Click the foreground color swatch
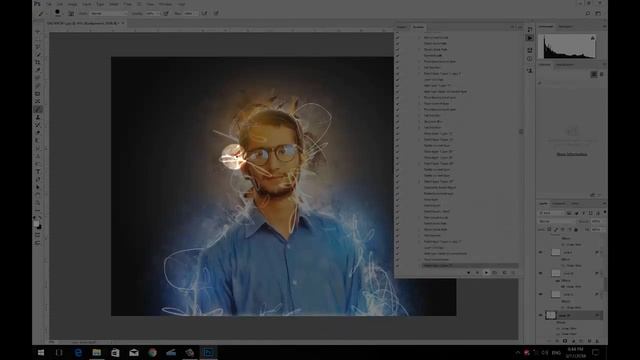The image size is (640, 360). pos(36,224)
